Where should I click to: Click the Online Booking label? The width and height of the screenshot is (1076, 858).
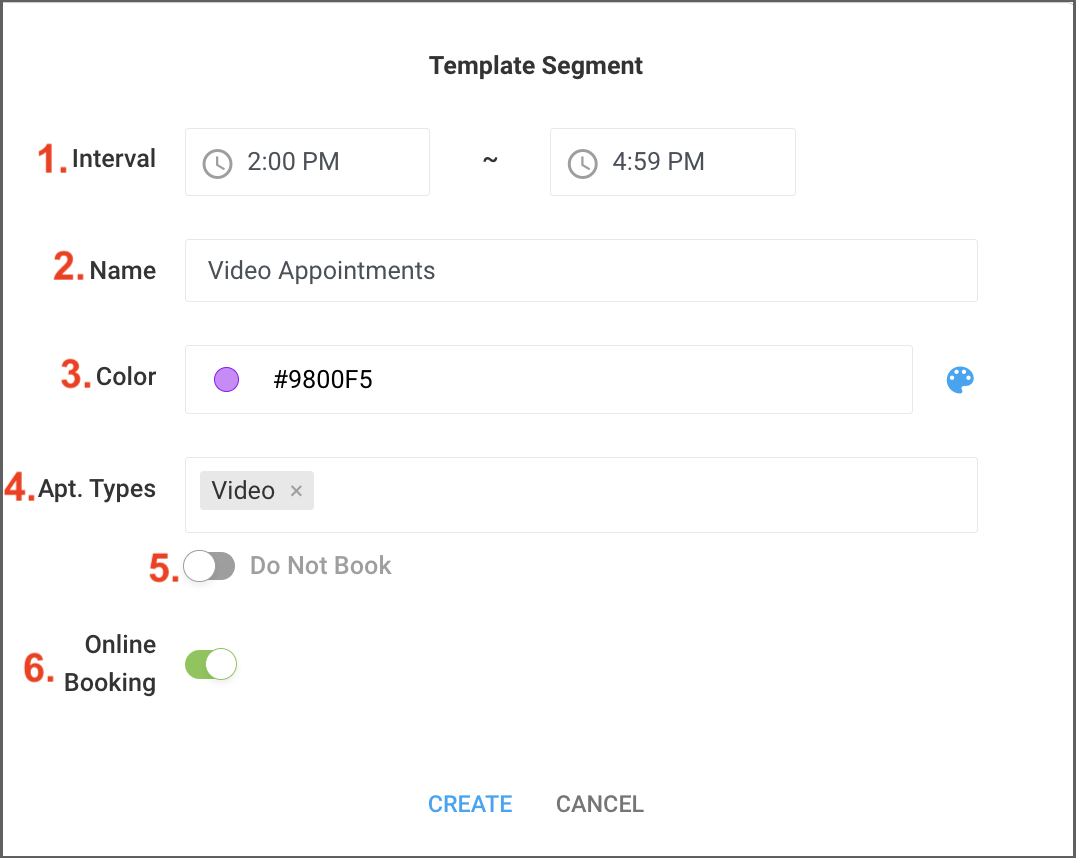click(x=110, y=664)
